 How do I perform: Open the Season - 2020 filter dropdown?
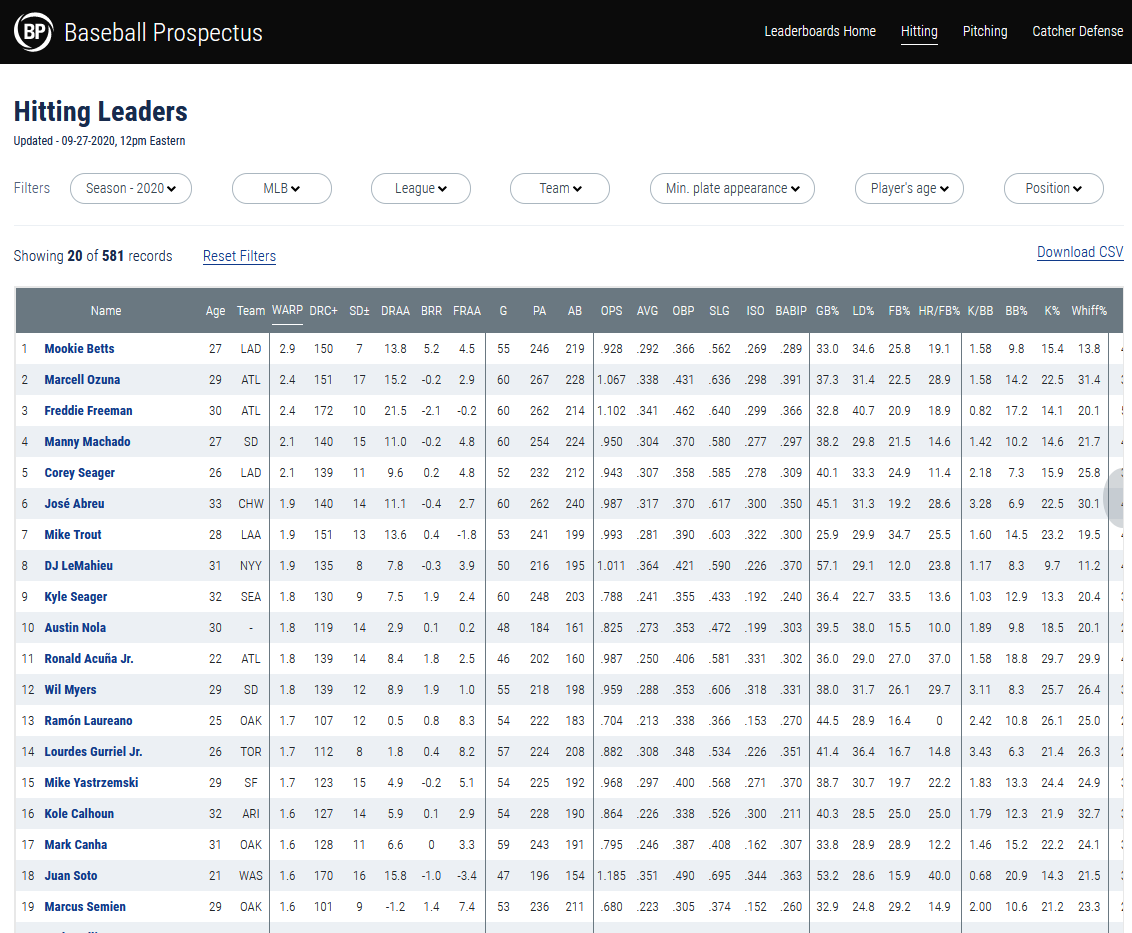tap(131, 188)
